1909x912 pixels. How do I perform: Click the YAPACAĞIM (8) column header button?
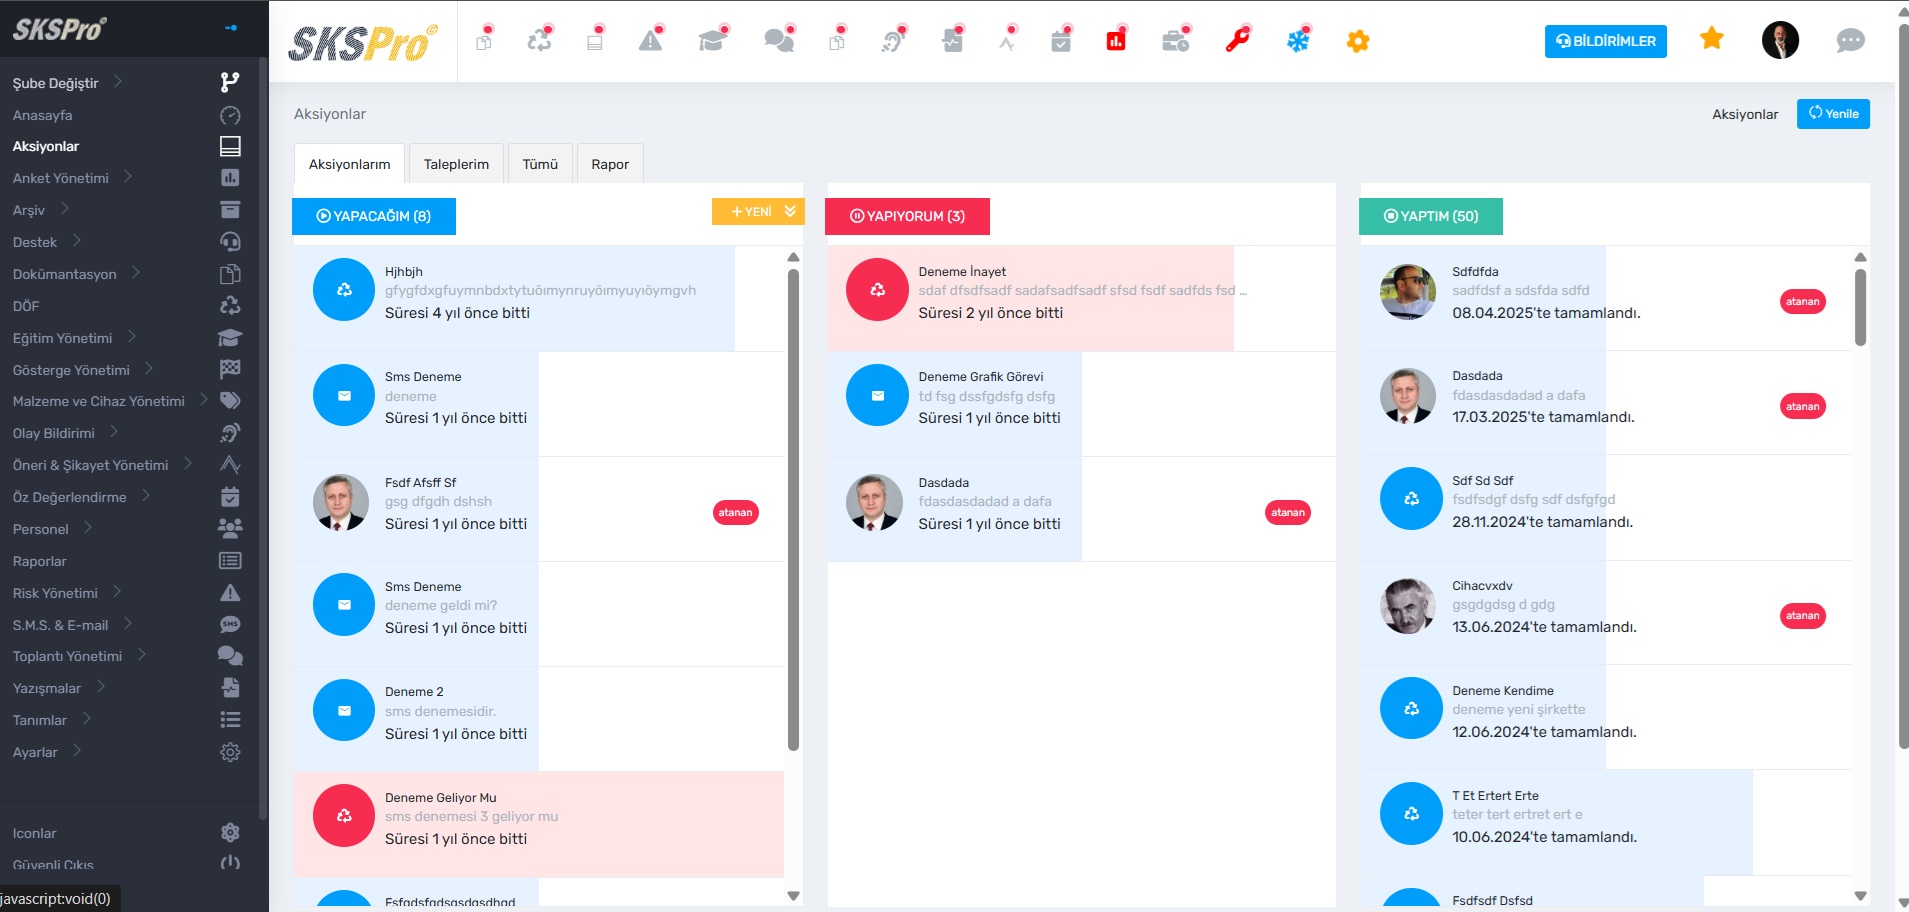(x=374, y=216)
